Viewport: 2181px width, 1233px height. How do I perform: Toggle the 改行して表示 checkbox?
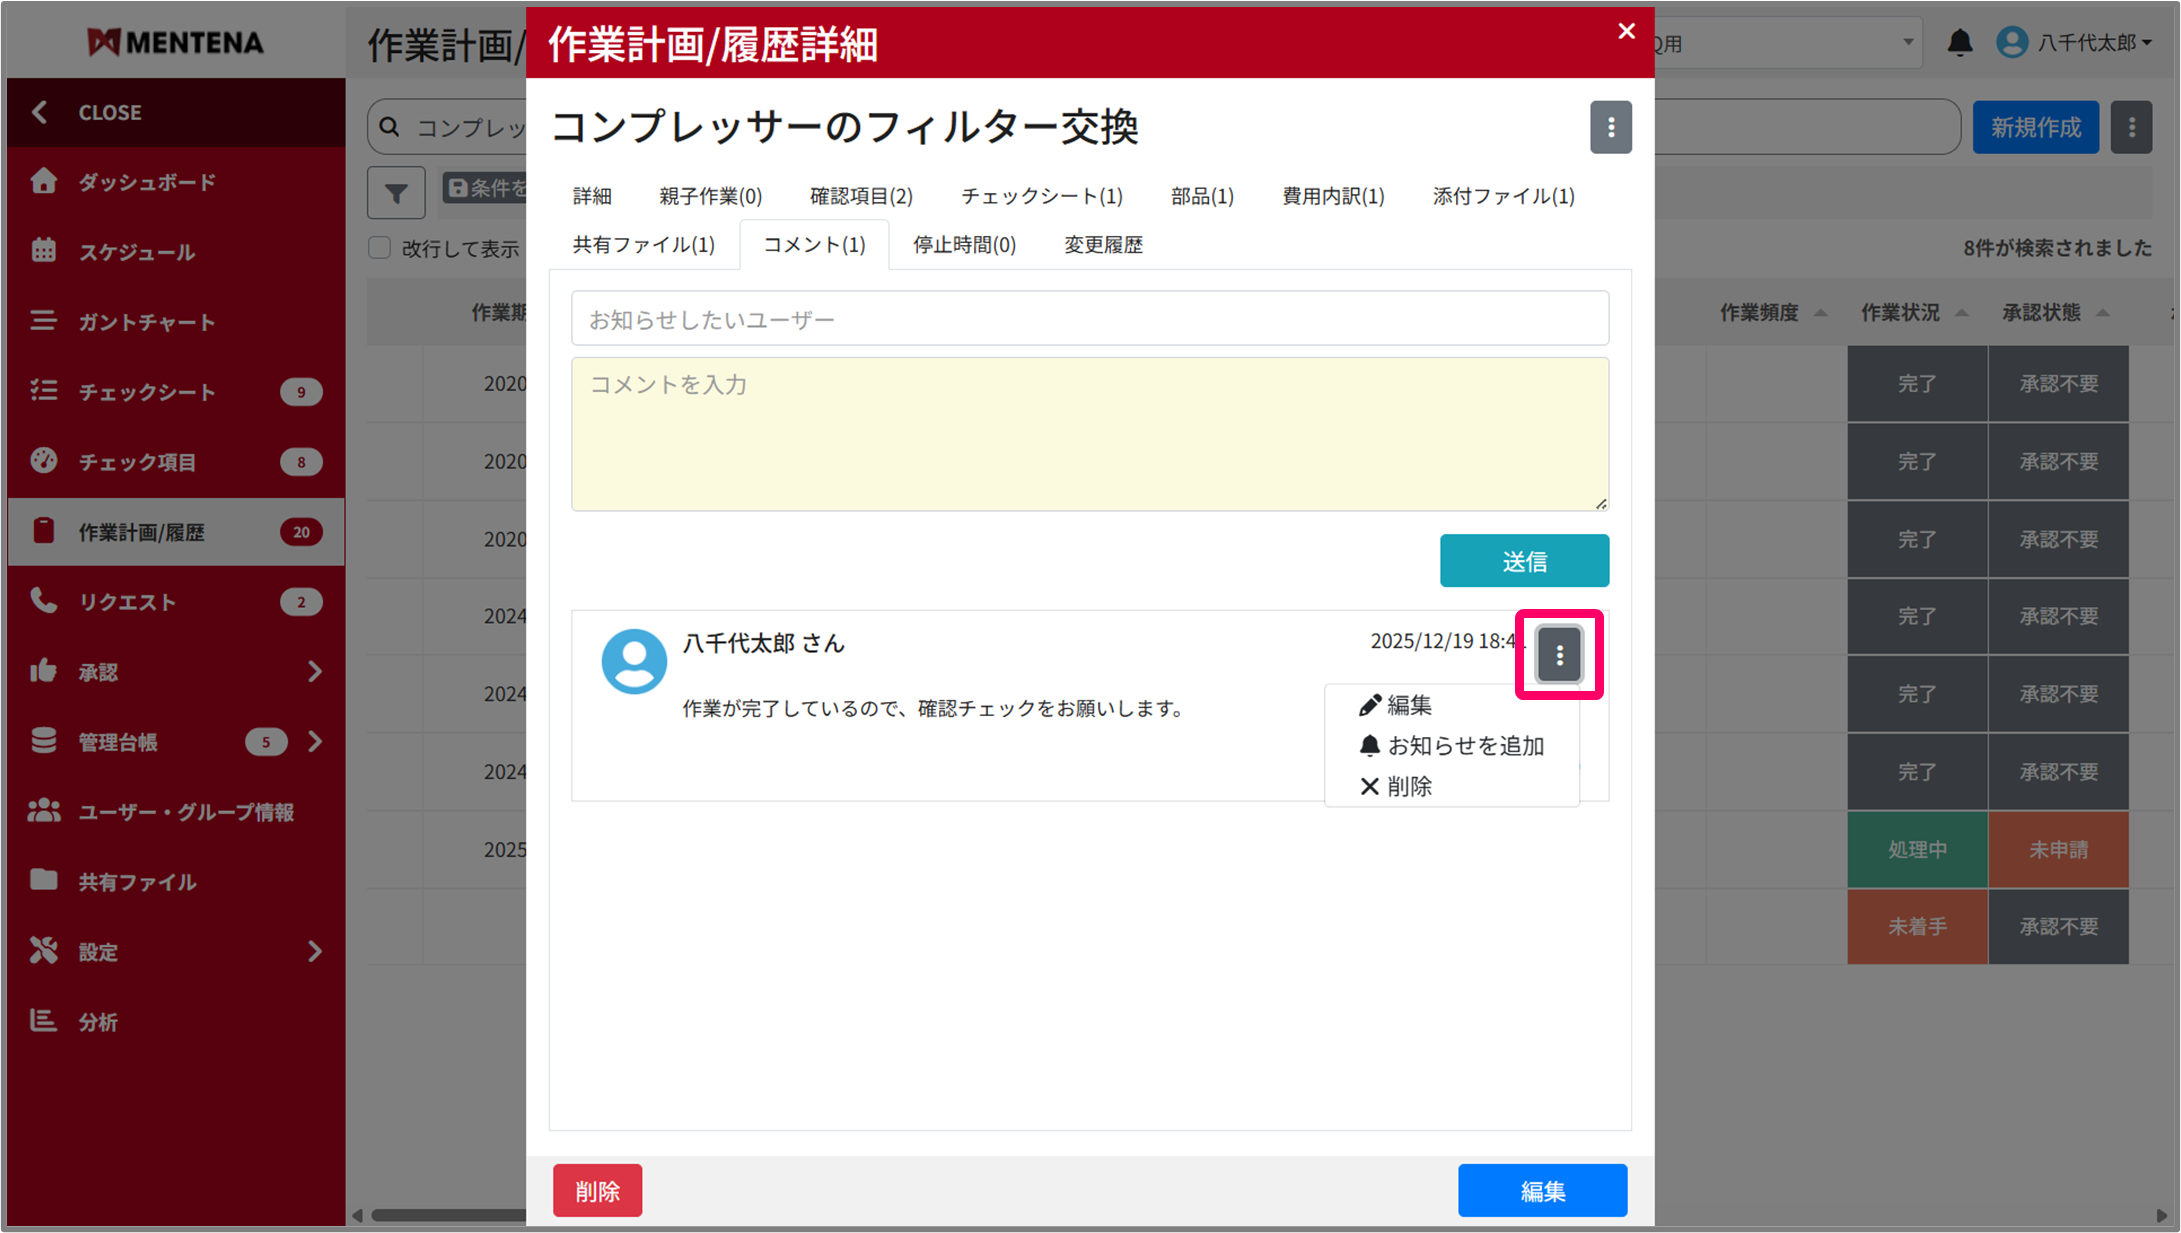379,247
